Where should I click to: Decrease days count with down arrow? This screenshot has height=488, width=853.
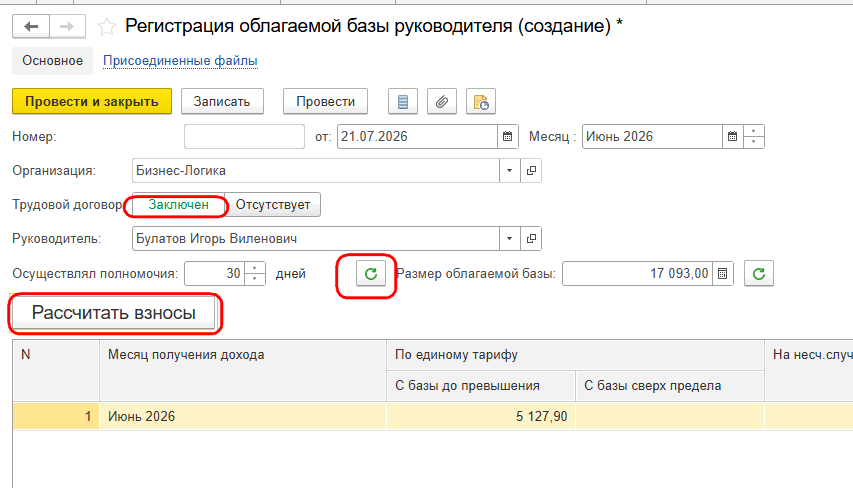(255, 279)
